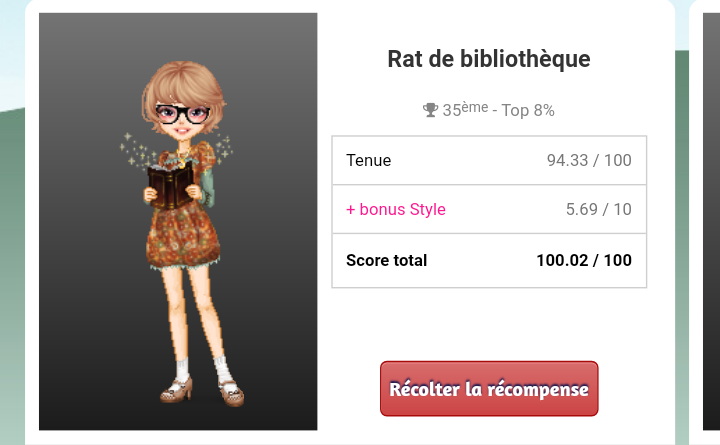The width and height of the screenshot is (720, 445).
Task: Click the avatar's golden necklace
Action: point(183,156)
